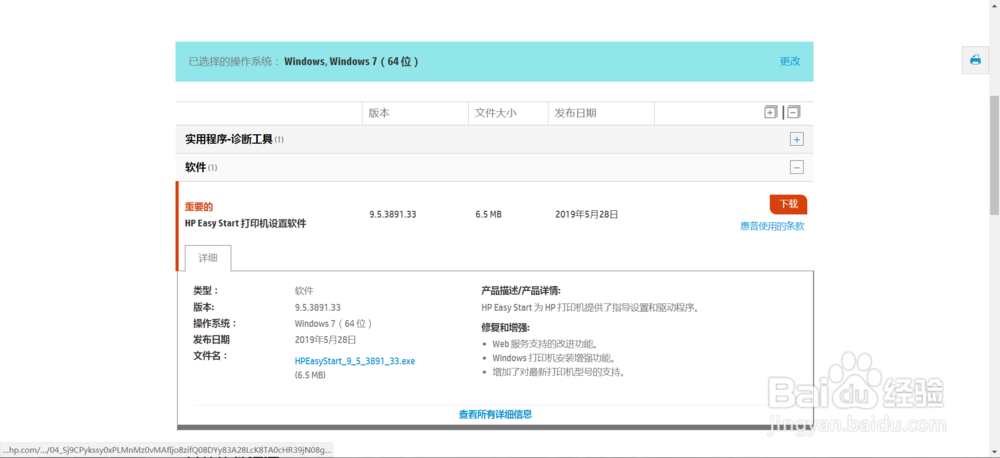Click the 软件 category title

(x=196, y=167)
